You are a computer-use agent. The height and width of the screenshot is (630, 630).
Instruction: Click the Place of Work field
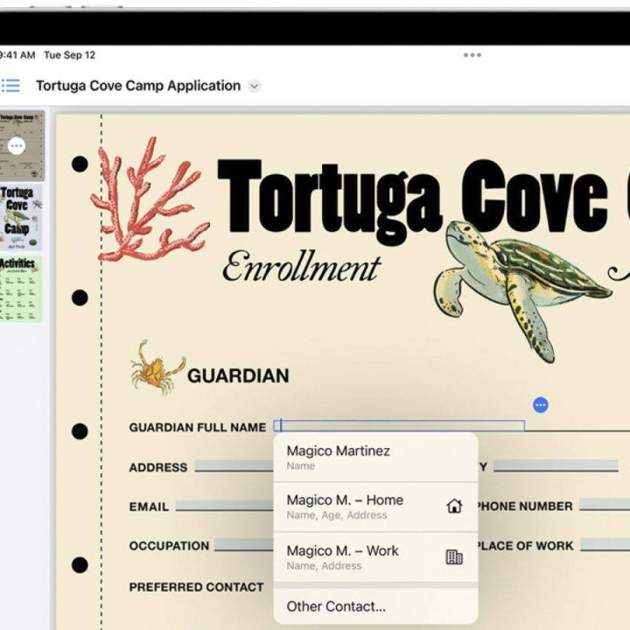coord(604,546)
